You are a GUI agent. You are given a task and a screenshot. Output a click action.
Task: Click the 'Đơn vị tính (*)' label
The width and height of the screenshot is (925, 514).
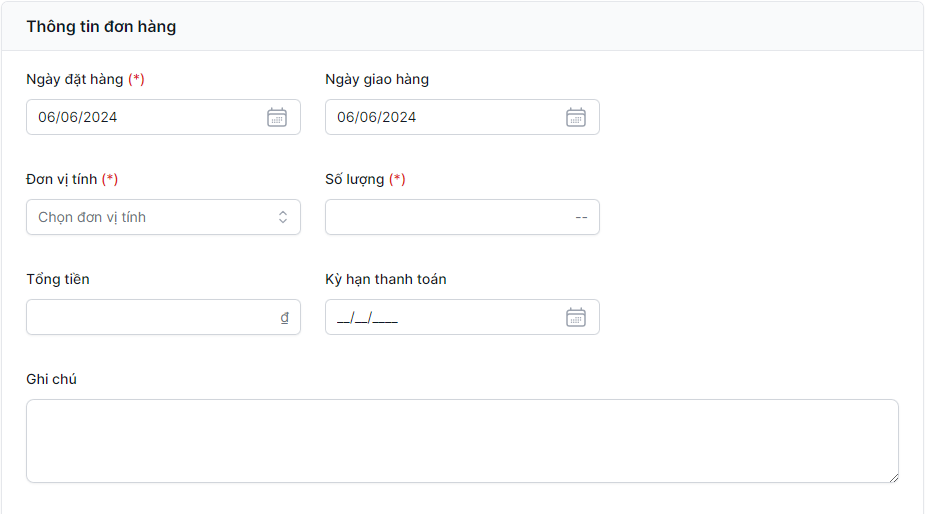(72, 179)
